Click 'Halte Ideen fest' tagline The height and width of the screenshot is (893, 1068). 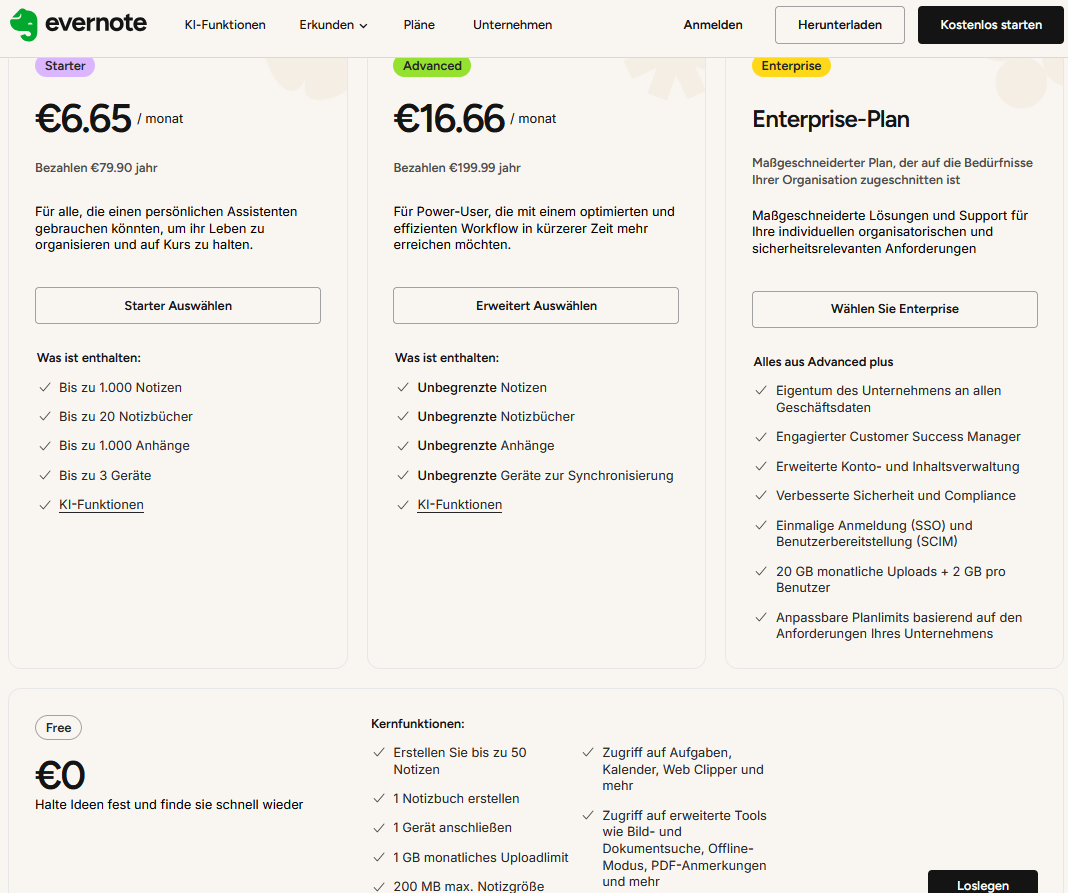point(169,804)
